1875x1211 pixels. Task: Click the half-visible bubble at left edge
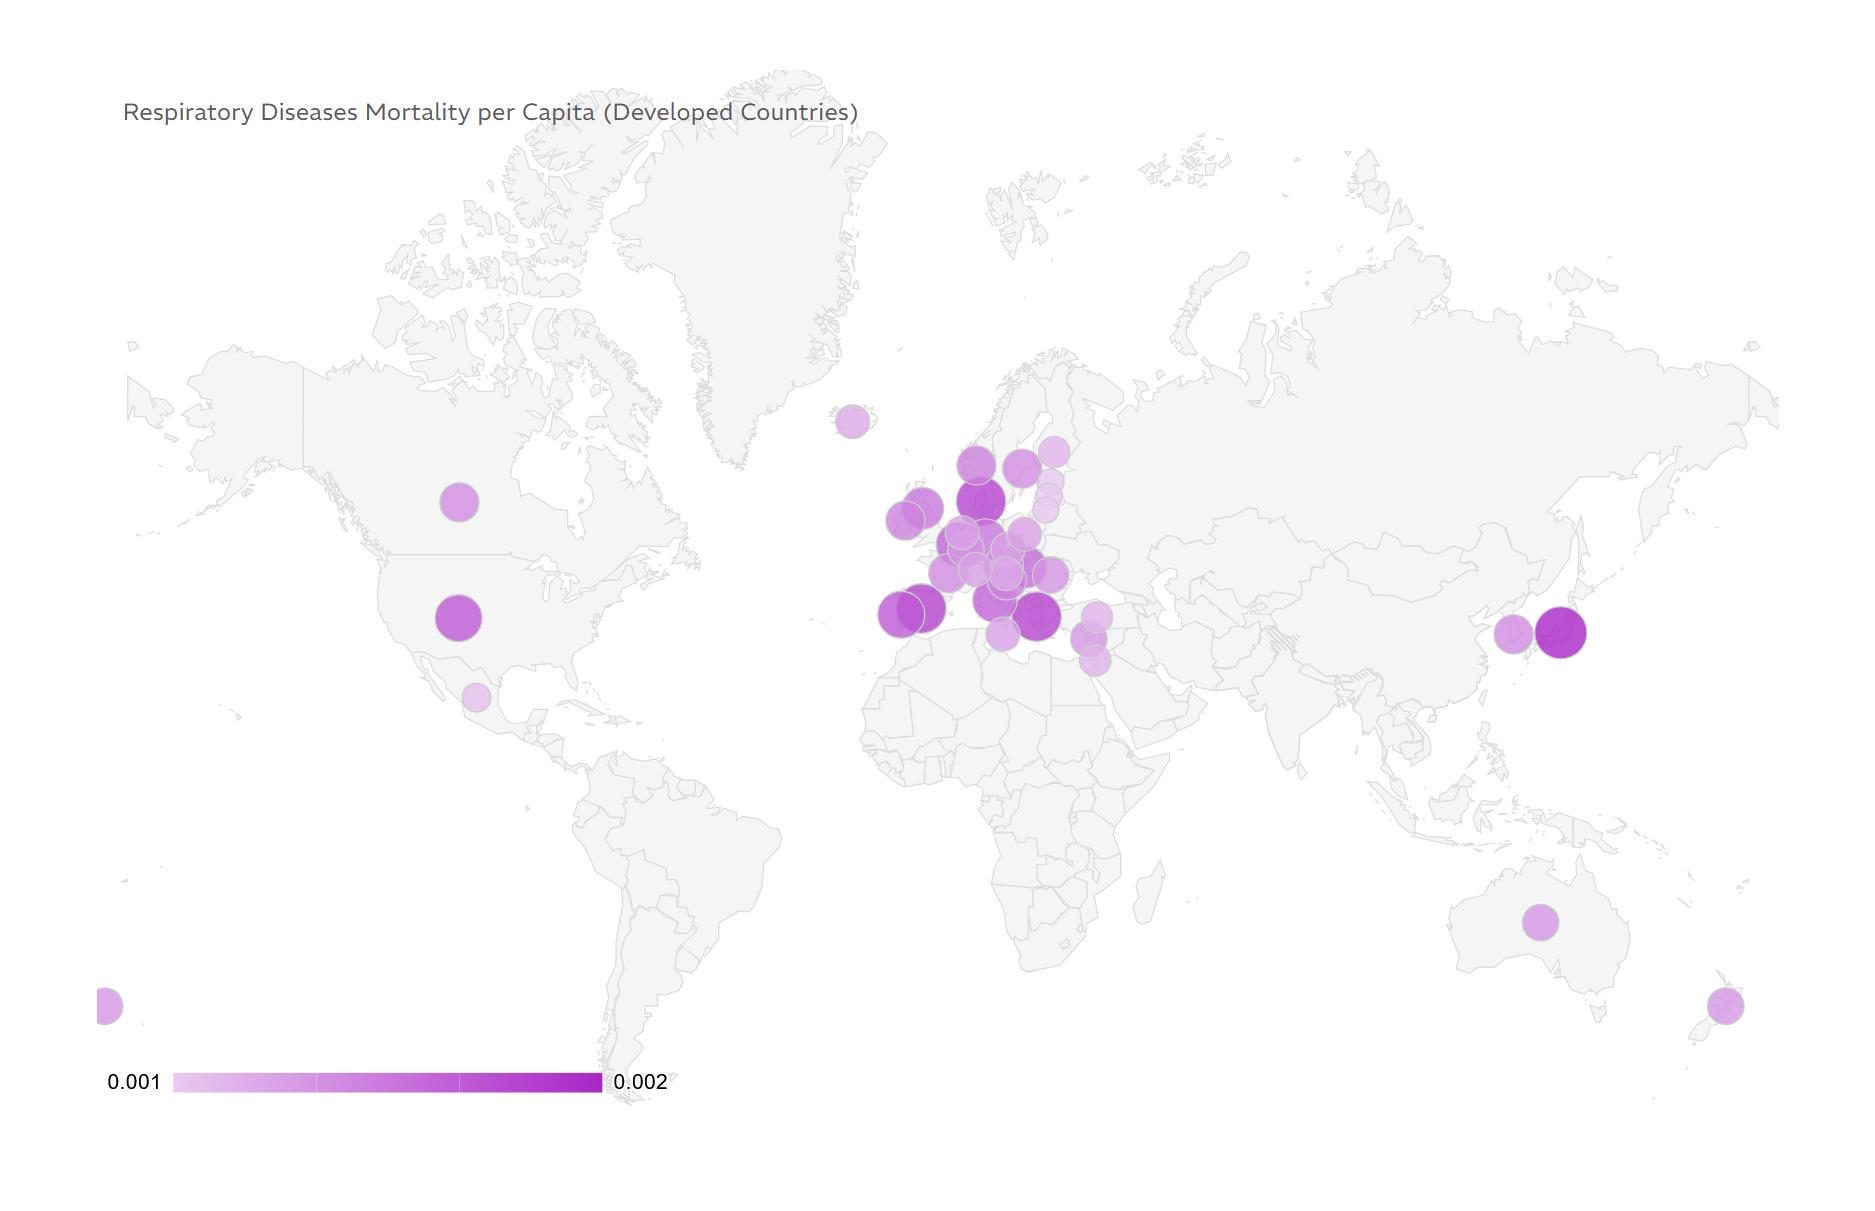click(x=107, y=1005)
